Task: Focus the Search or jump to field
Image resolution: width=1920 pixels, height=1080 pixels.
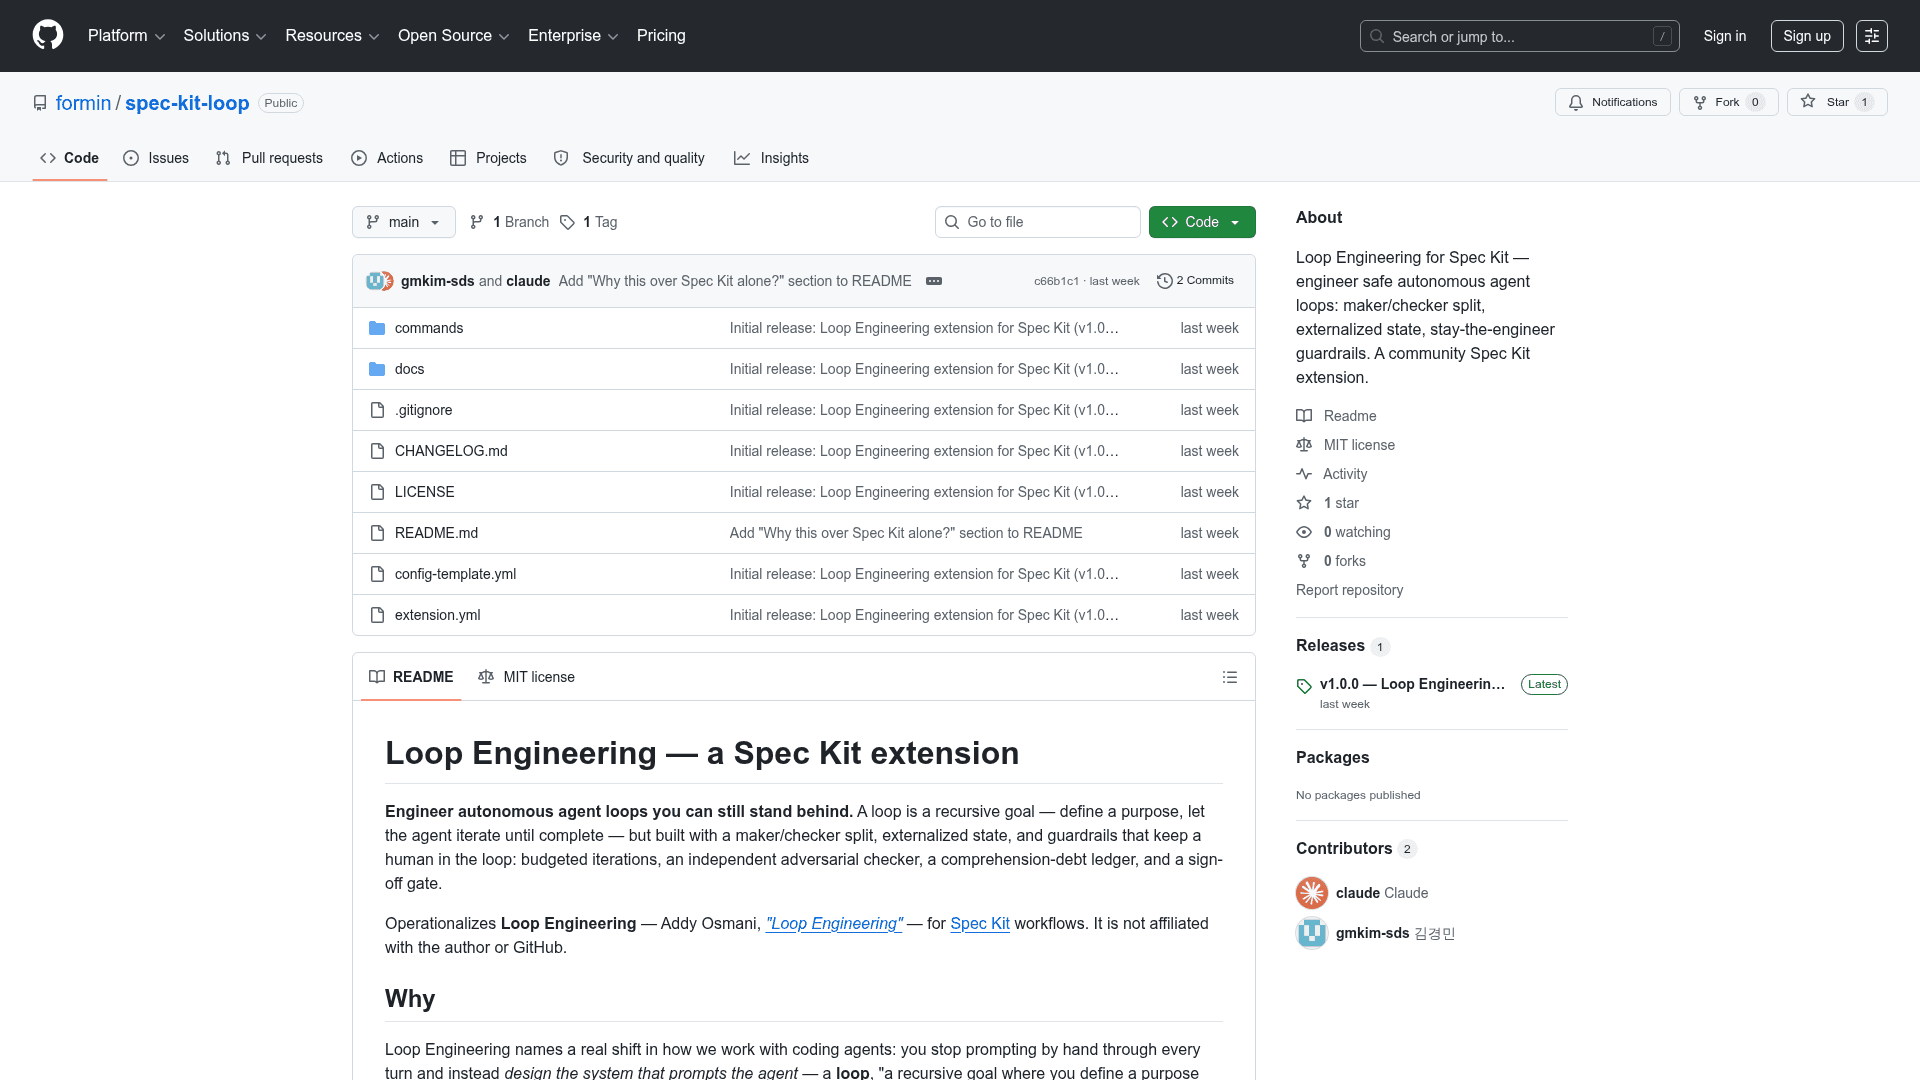Action: pos(1519,36)
